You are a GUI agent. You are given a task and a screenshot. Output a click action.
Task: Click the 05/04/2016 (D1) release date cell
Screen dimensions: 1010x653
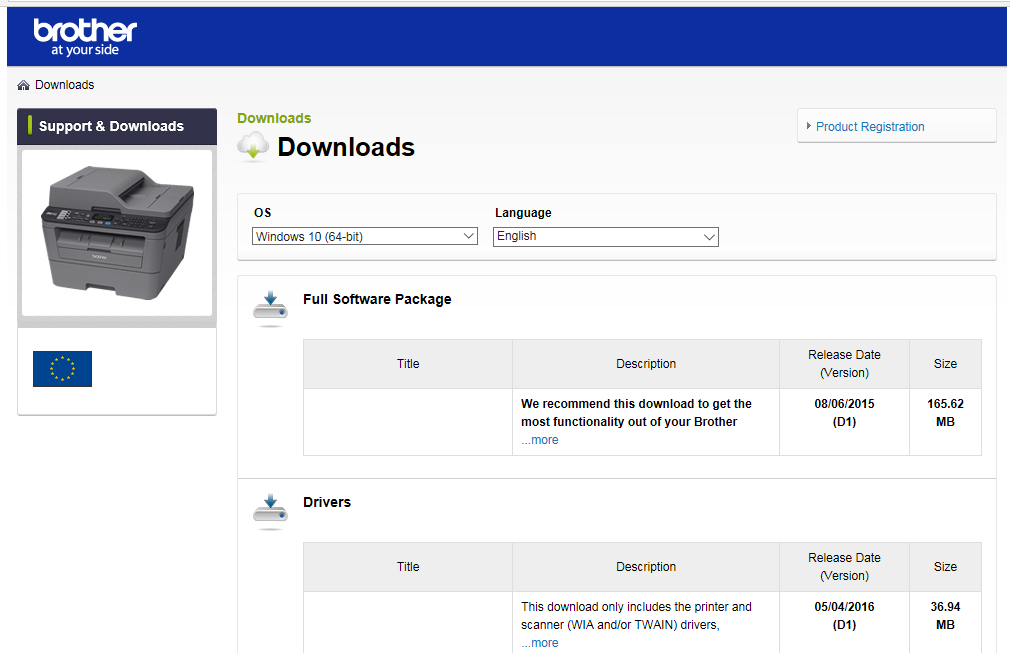click(844, 622)
